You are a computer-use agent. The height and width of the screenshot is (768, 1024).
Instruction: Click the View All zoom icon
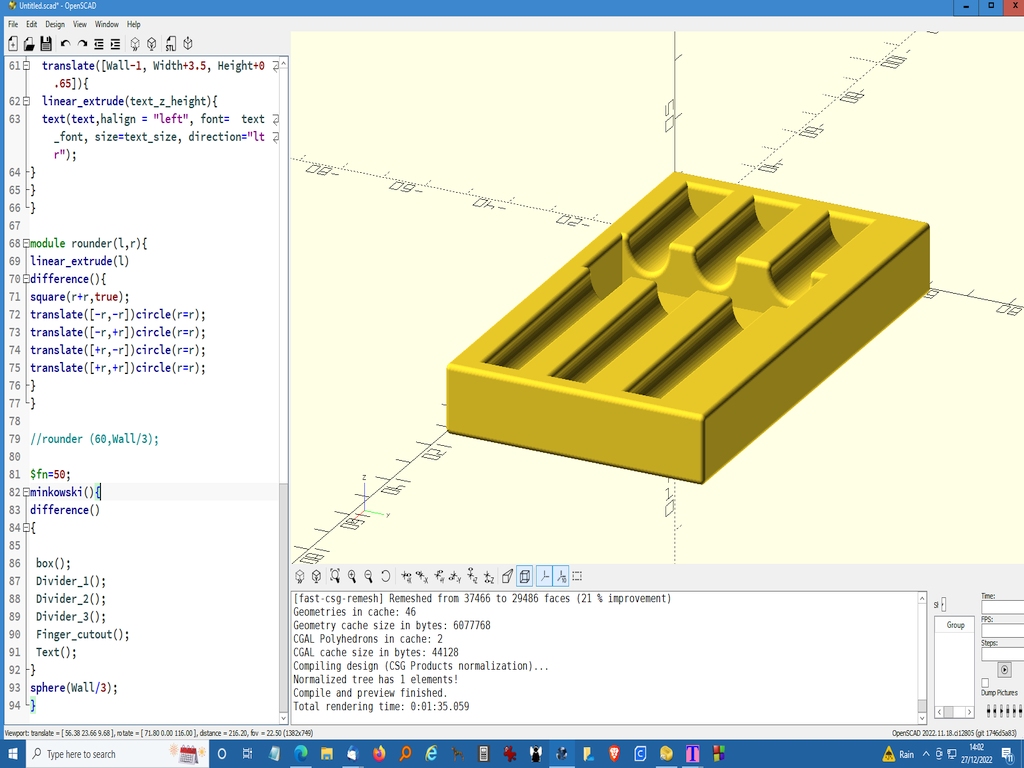pyautogui.click(x=335, y=576)
